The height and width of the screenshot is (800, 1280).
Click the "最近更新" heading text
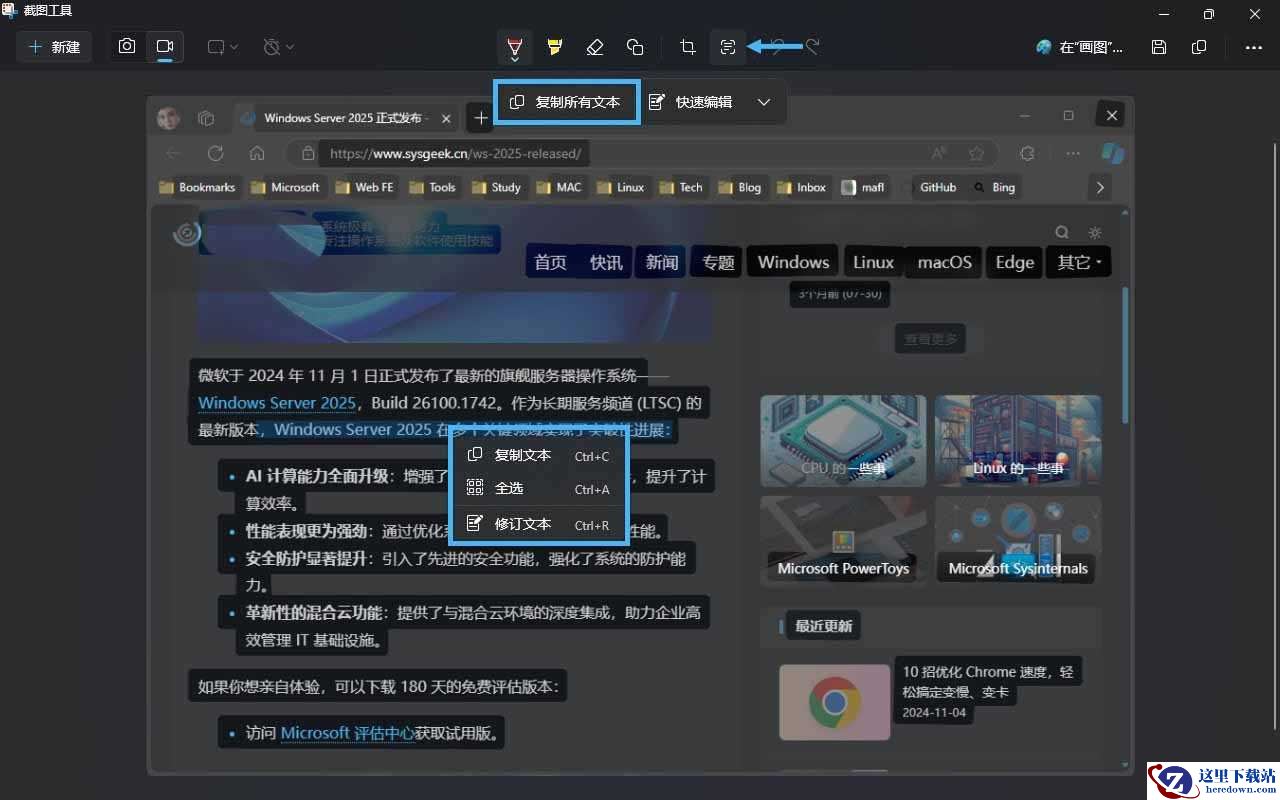[824, 627]
